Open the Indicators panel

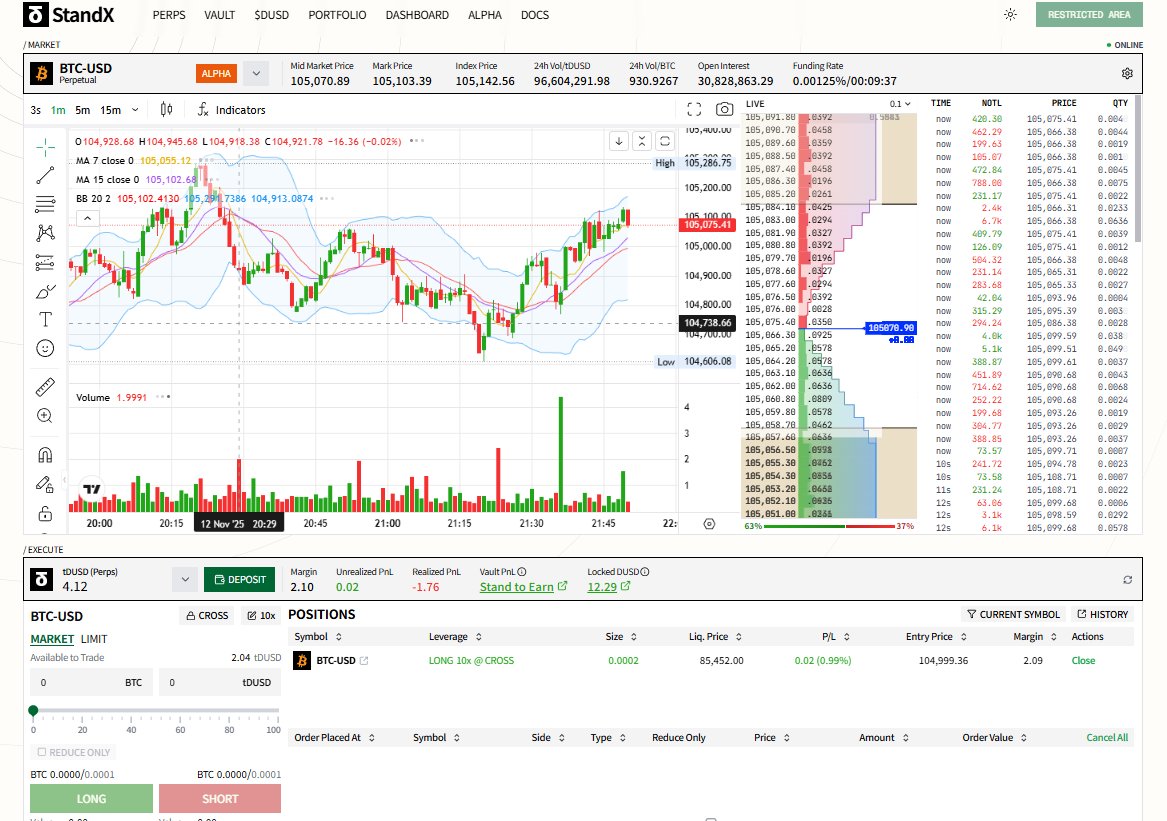231,110
